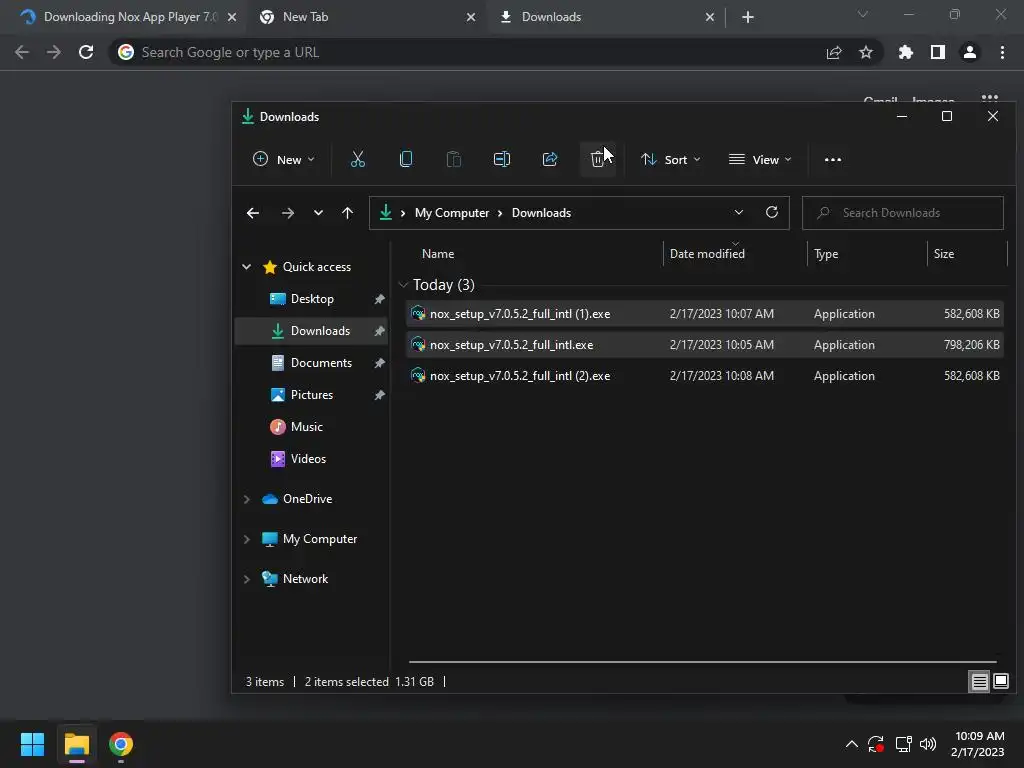
Task: Open the Chrome profile avatar
Action: [970, 52]
